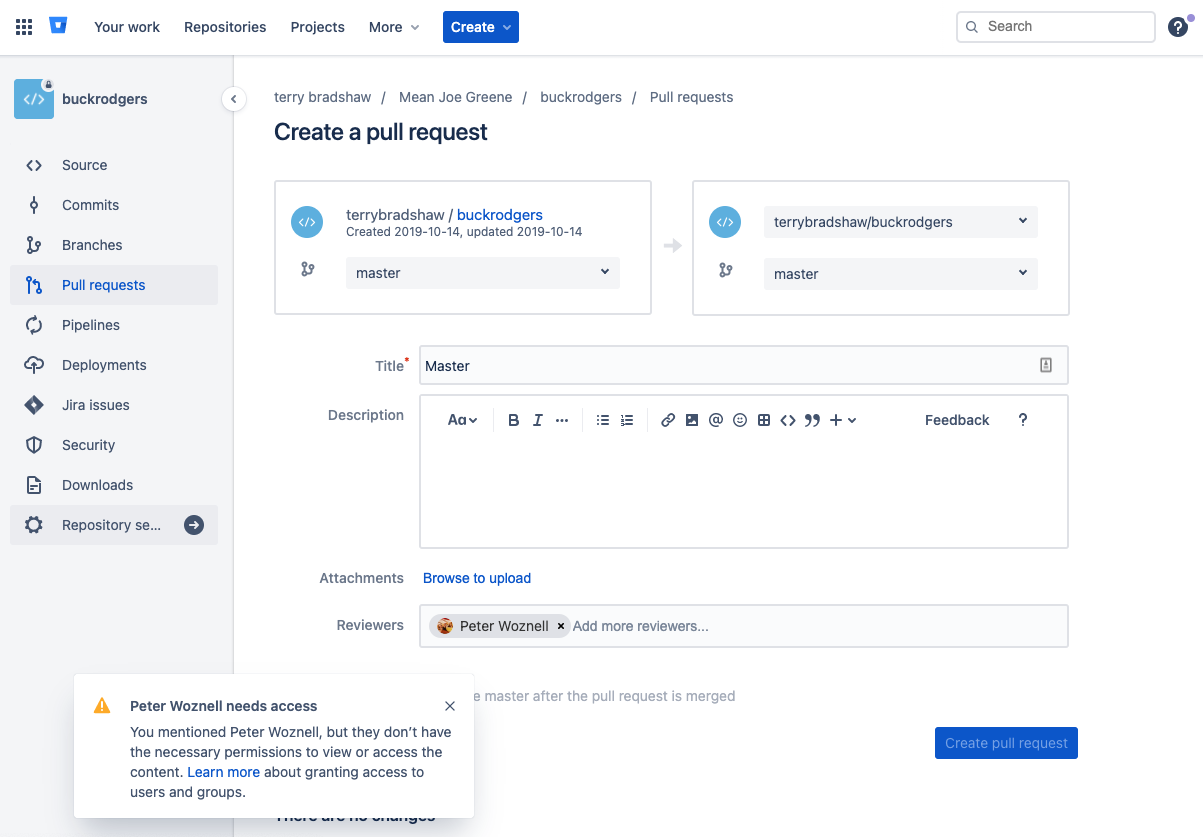Click the Deployments cloud upload icon
The height and width of the screenshot is (837, 1203).
[34, 365]
